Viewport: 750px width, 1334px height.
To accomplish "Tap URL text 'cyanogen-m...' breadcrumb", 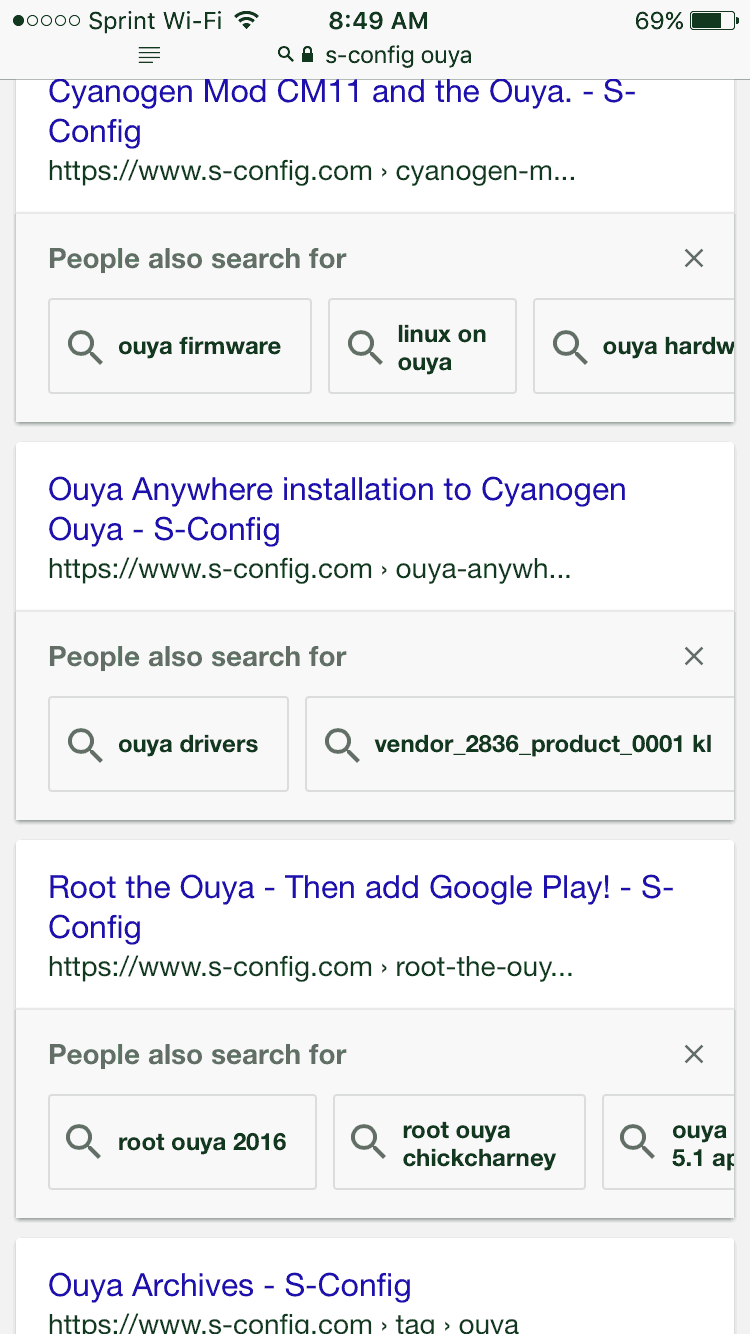I will pos(486,171).
